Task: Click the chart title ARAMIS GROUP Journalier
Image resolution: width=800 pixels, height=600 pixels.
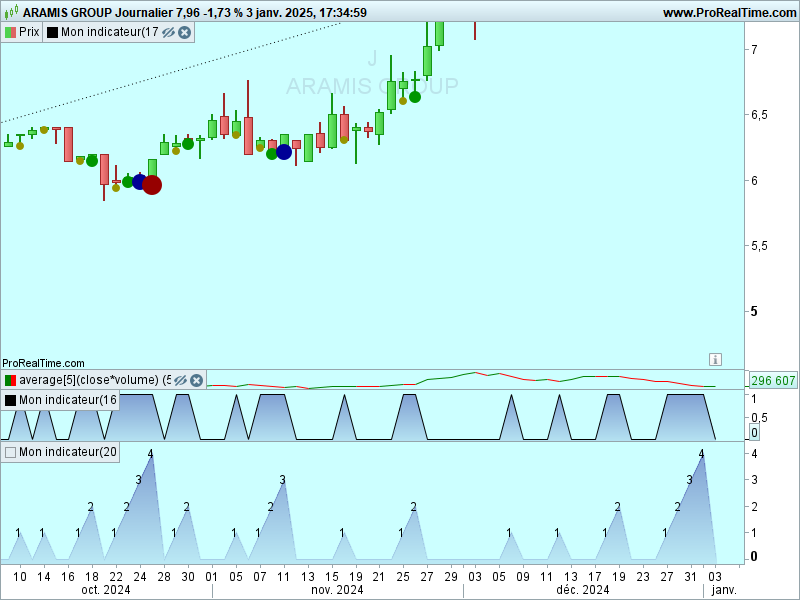Action: [98, 13]
